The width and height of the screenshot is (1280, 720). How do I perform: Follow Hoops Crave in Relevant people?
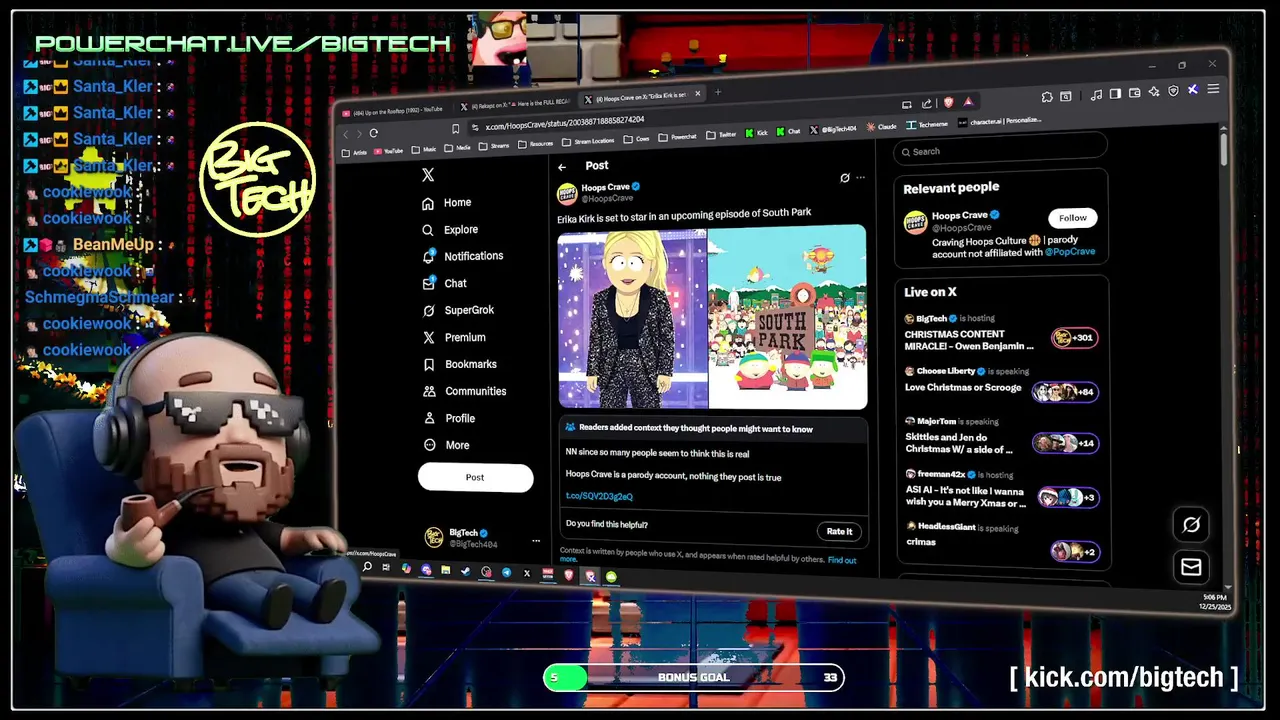pyautogui.click(x=1072, y=218)
